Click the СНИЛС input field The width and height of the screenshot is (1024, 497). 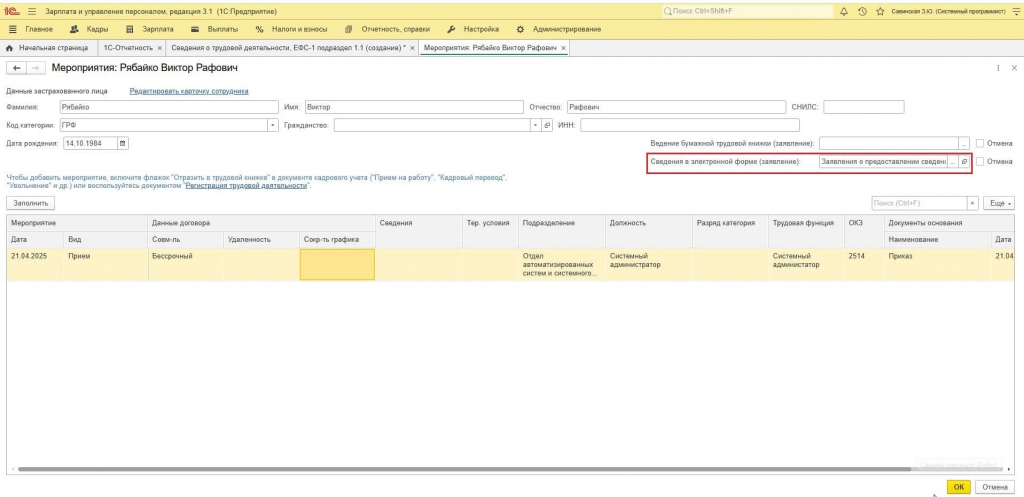pos(863,106)
